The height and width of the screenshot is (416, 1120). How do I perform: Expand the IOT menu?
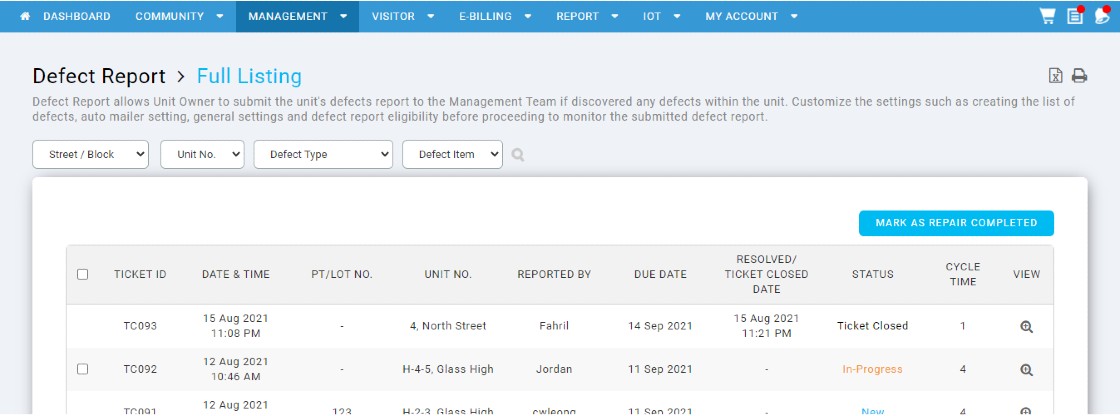click(661, 16)
